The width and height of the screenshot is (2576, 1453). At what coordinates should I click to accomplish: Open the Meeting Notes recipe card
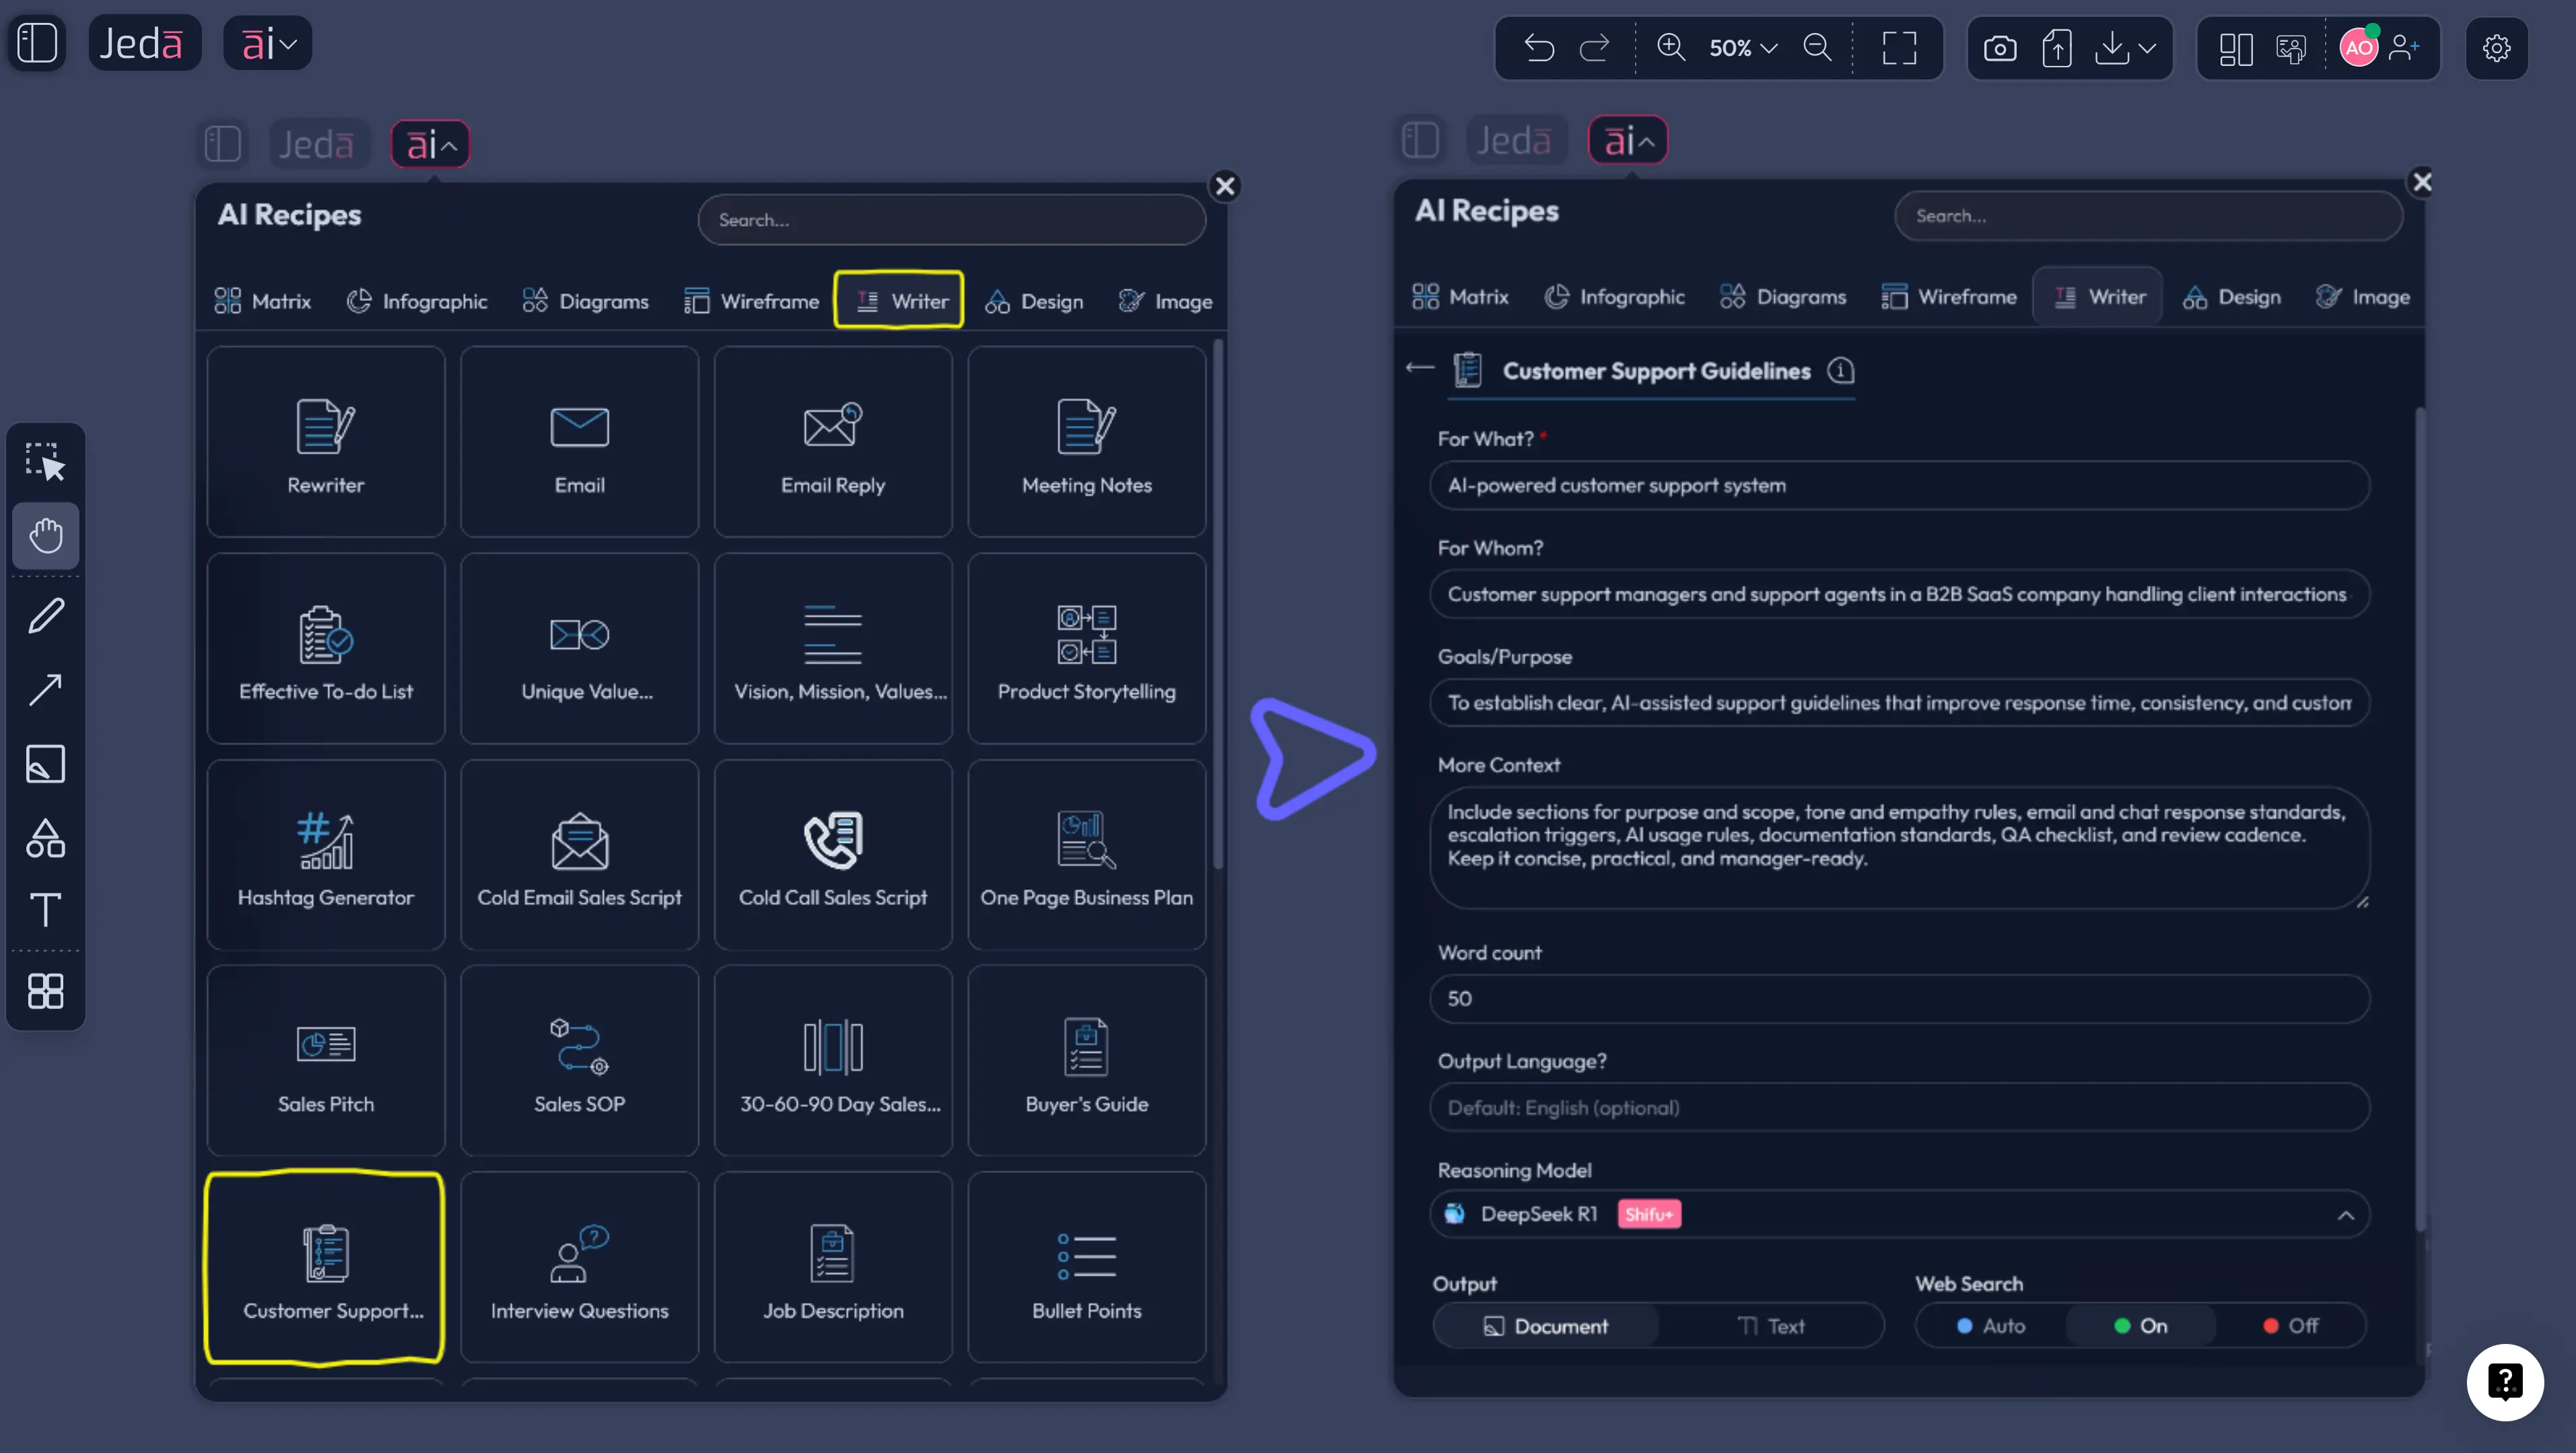(1087, 442)
